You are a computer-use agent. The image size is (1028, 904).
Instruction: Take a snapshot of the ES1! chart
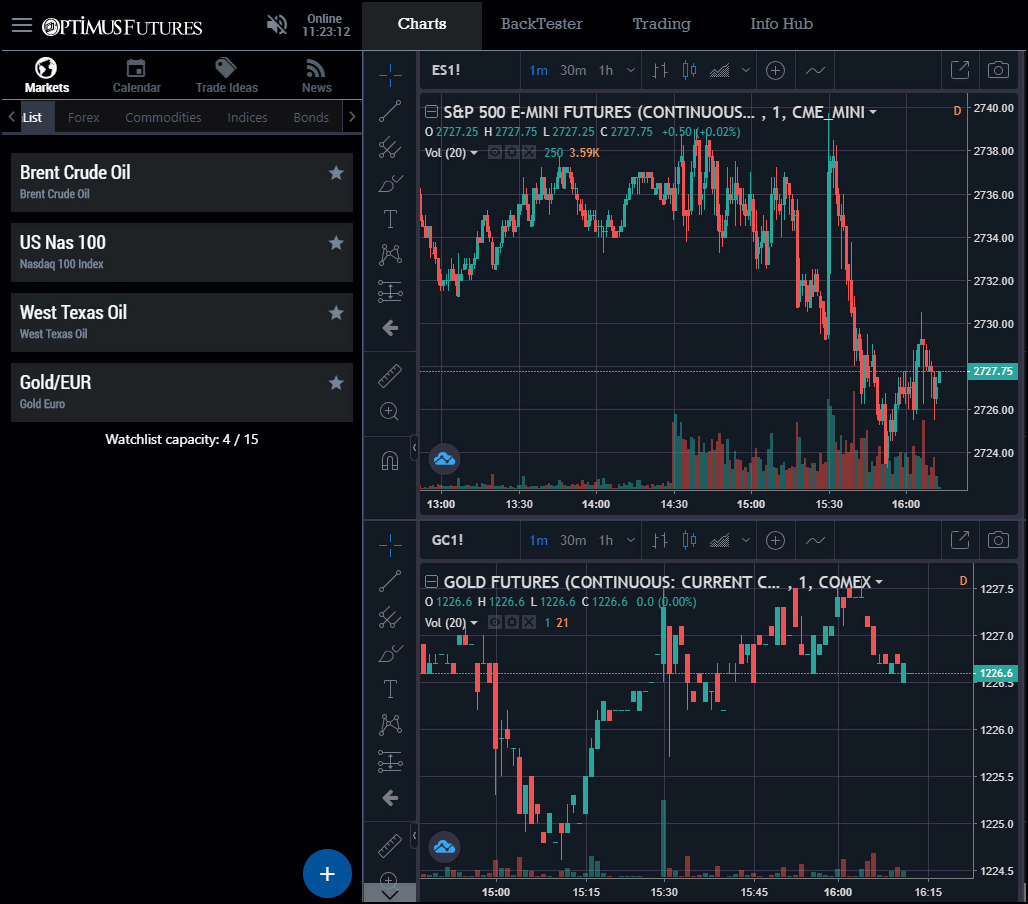coord(998,69)
